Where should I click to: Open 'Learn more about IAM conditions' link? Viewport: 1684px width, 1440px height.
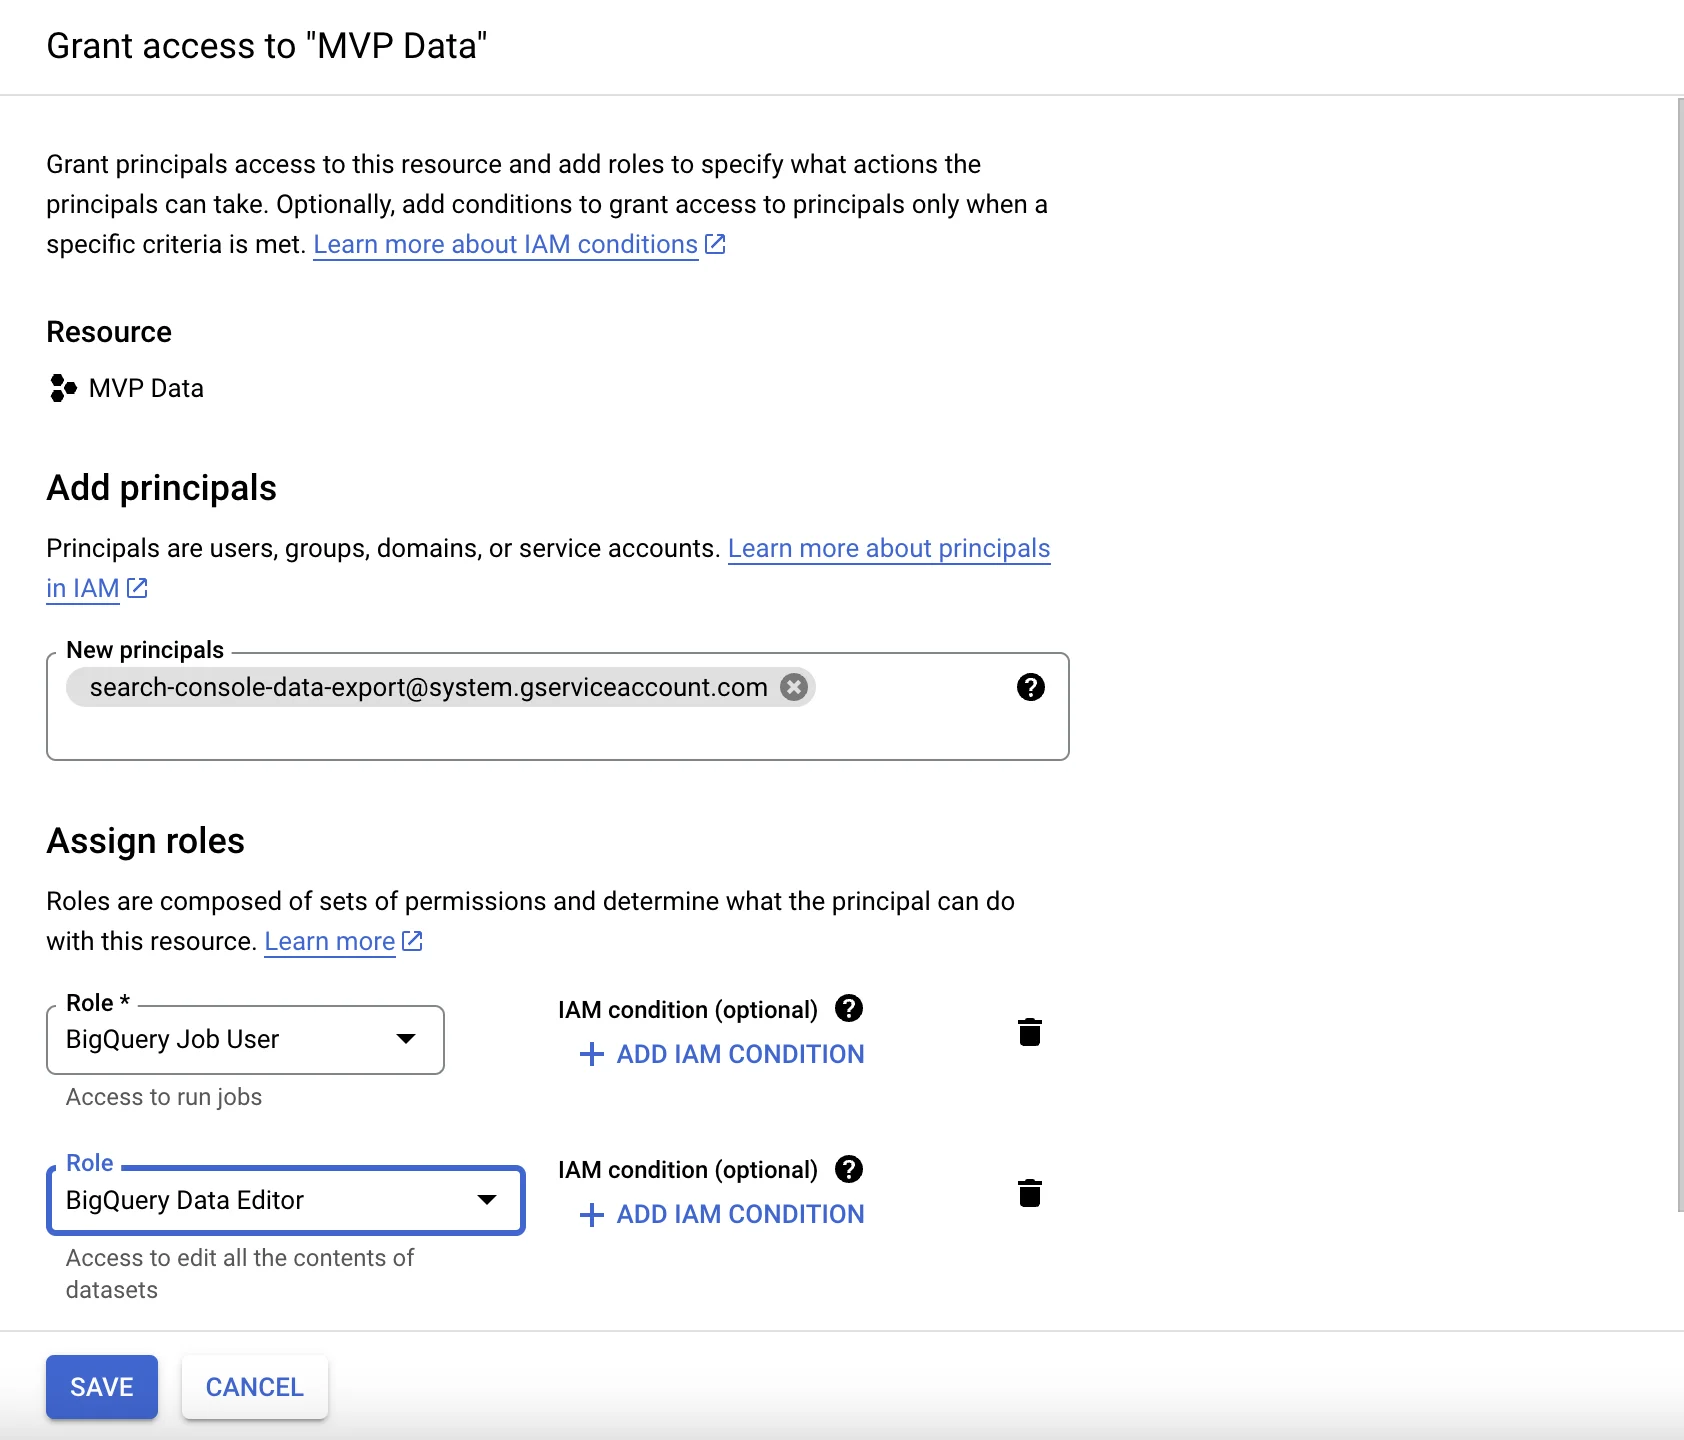point(505,244)
